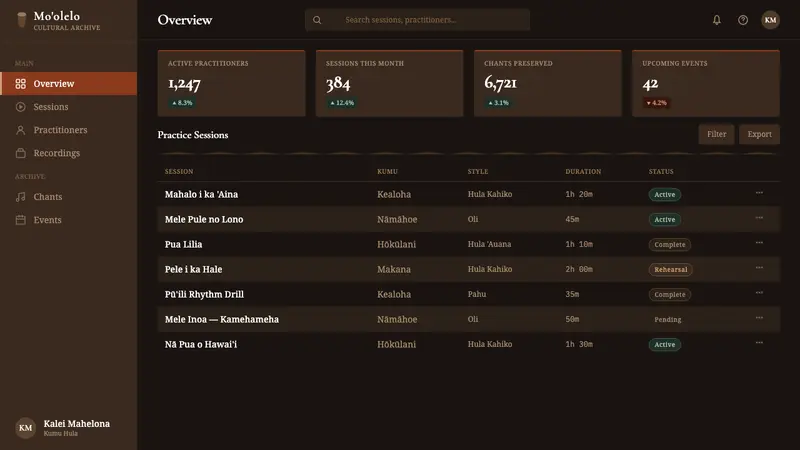Focus the search sessions input field
This screenshot has width=800, height=450.
click(417, 20)
